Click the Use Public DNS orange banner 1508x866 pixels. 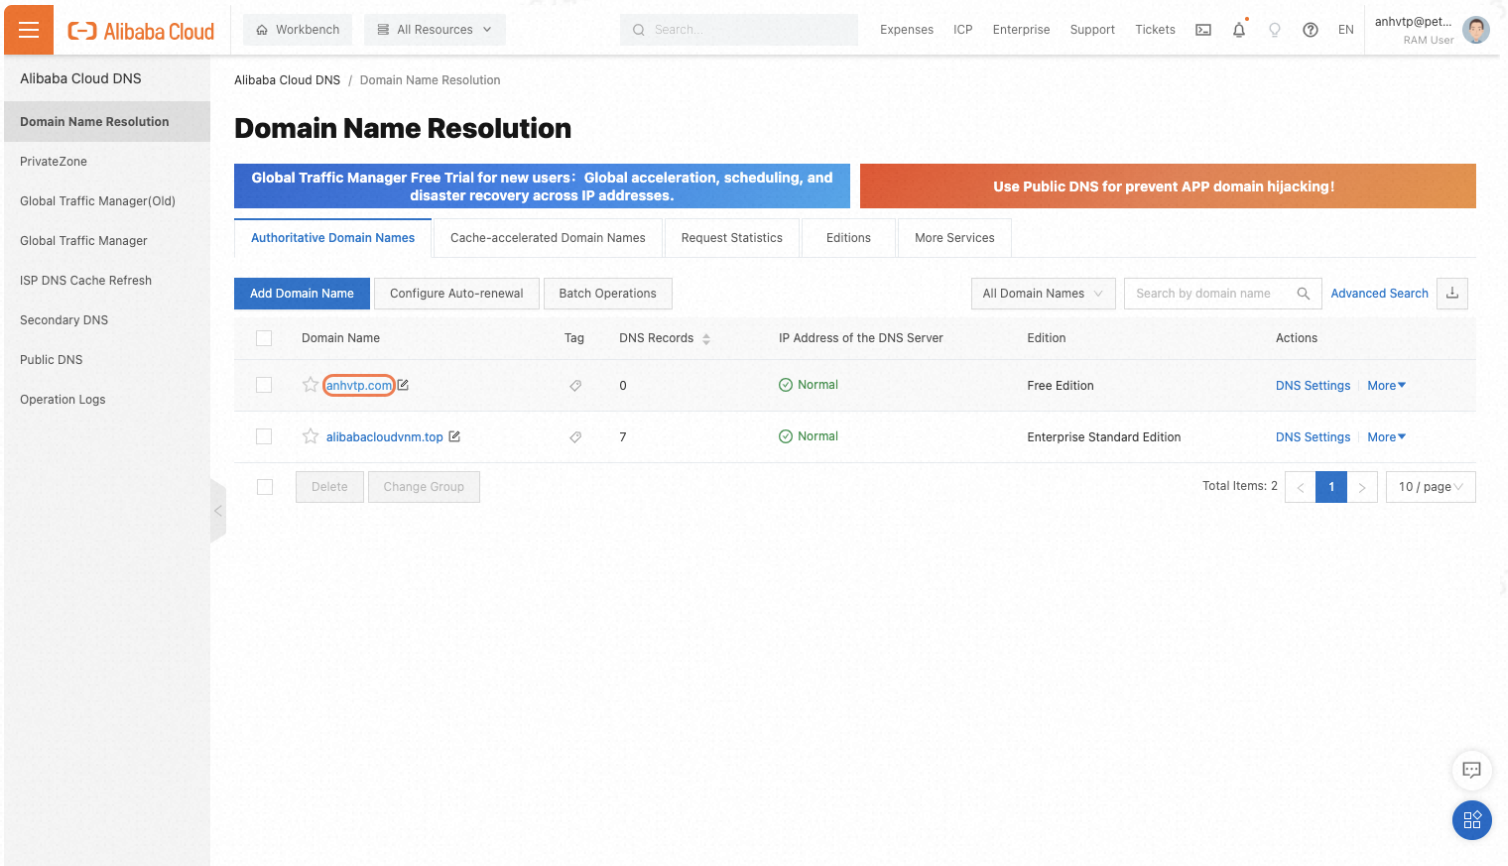pos(1168,186)
